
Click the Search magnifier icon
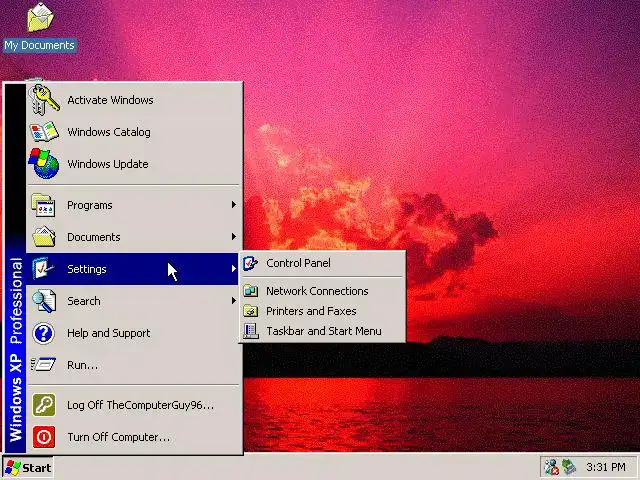click(43, 301)
